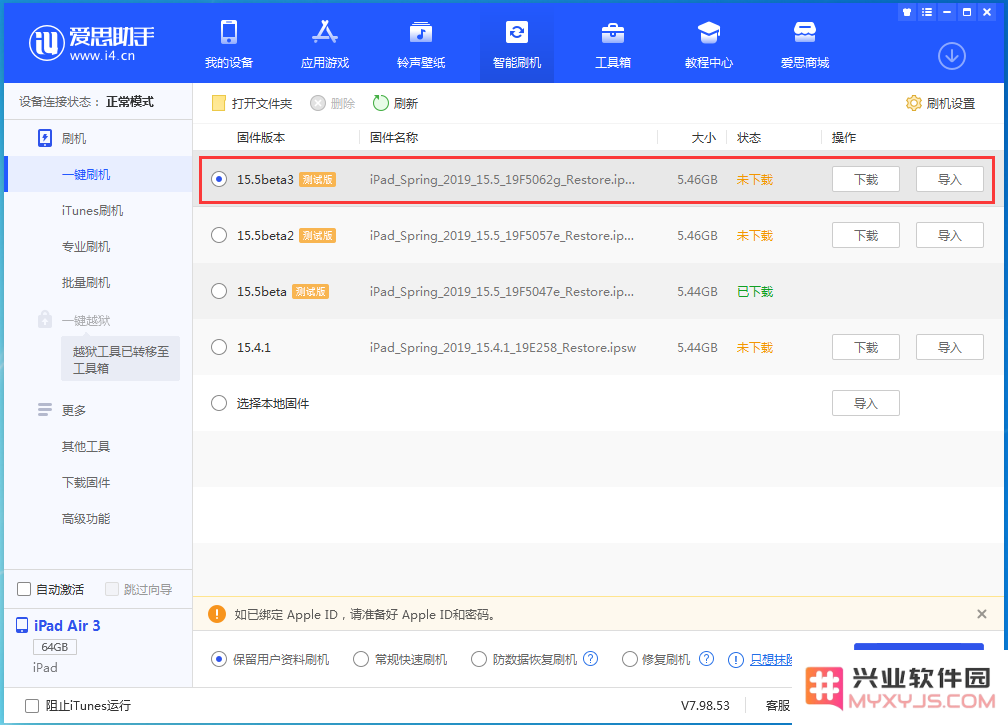Enable 阻止iTunes运行 checkbox
Viewport: 1008px width, 725px height.
coord(32,706)
